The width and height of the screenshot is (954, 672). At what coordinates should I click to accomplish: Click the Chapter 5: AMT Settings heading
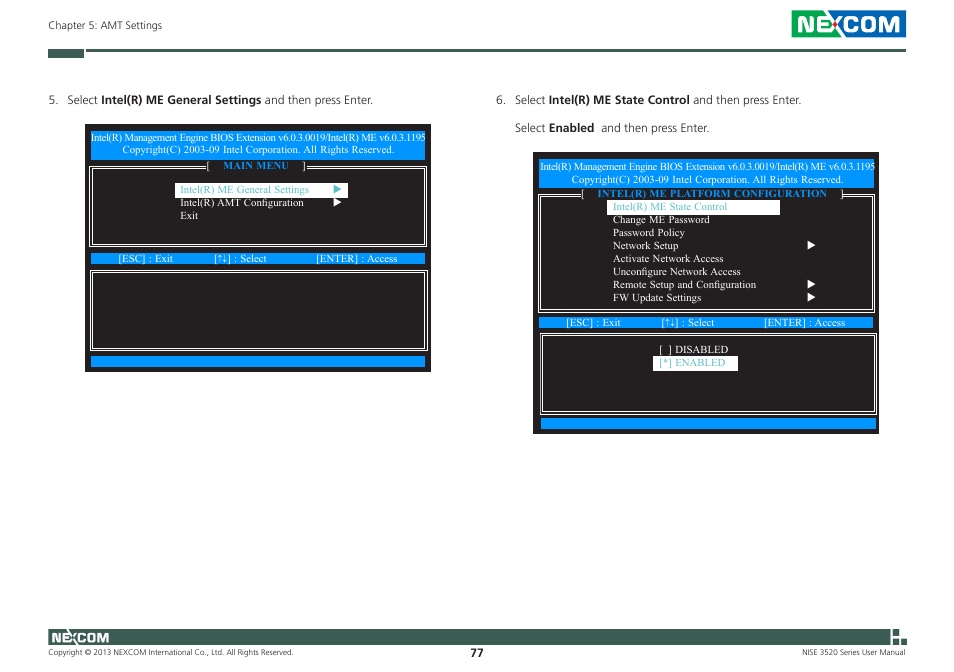coord(105,25)
